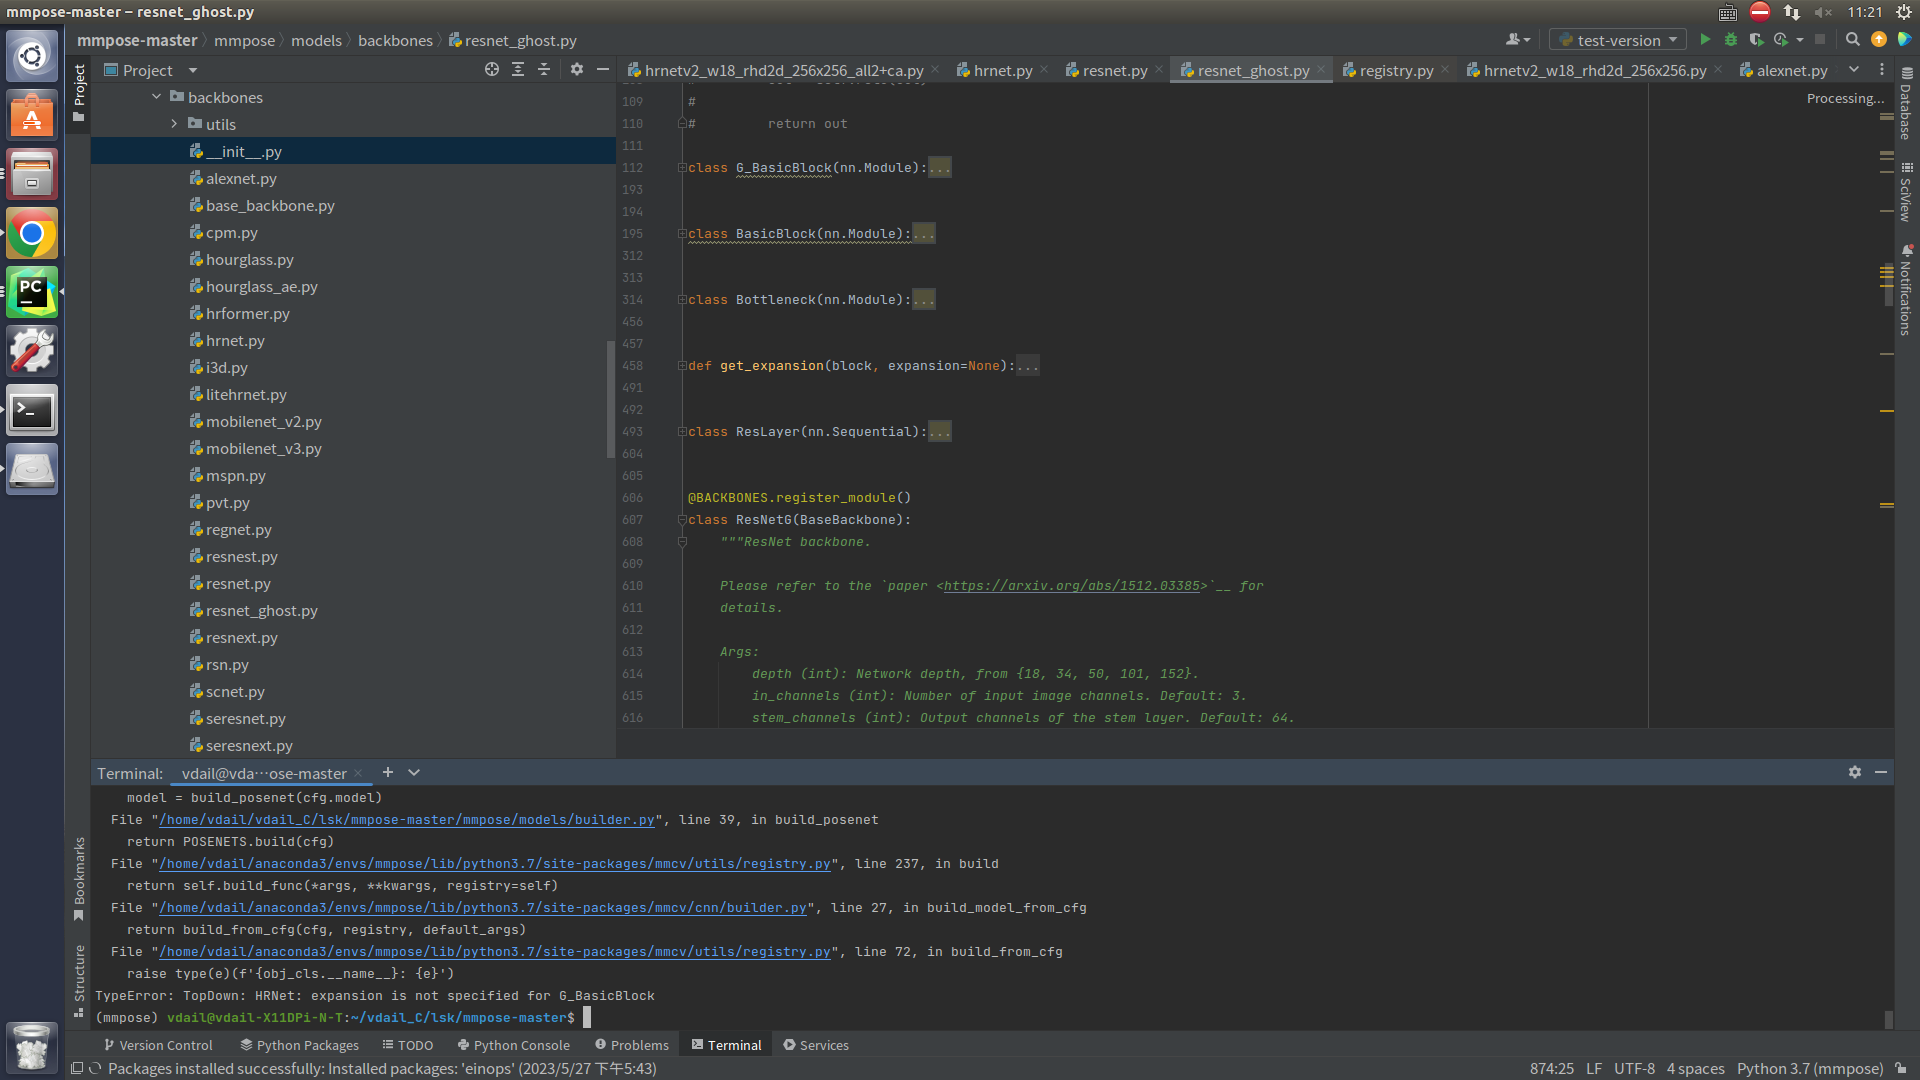The image size is (1920, 1080).
Task: Run with coverage using the shield-play icon
Action: pyautogui.click(x=1757, y=40)
